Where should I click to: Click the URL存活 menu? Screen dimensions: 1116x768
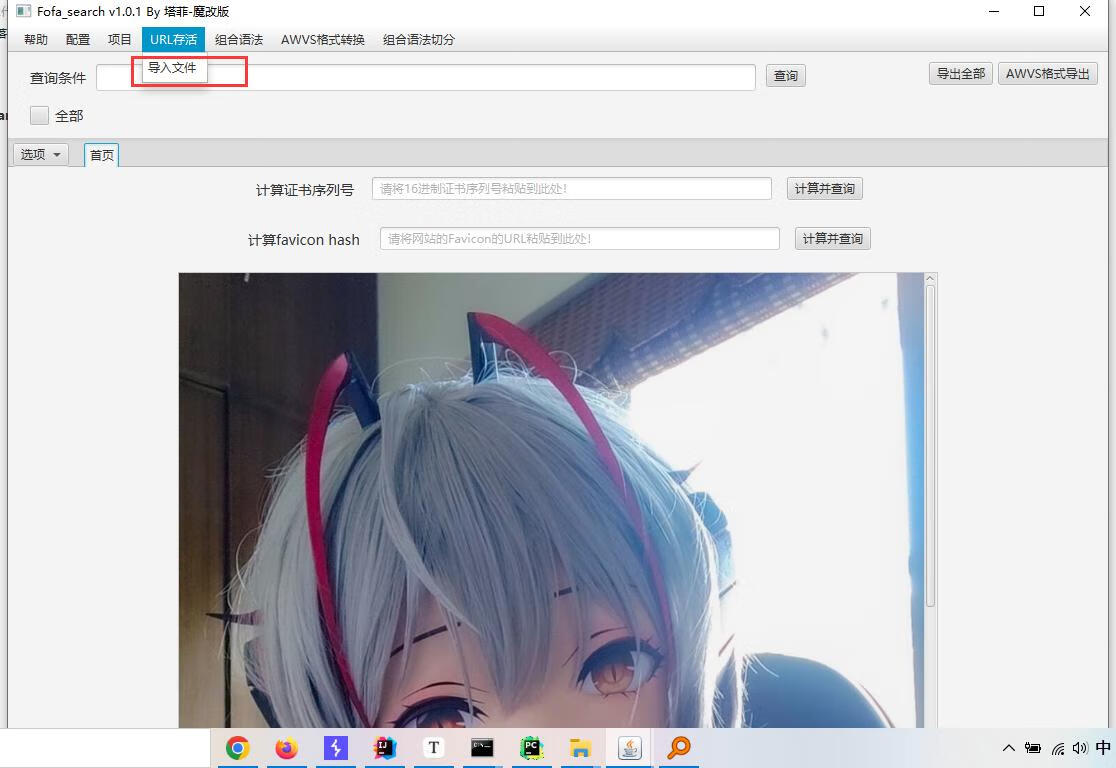point(173,40)
